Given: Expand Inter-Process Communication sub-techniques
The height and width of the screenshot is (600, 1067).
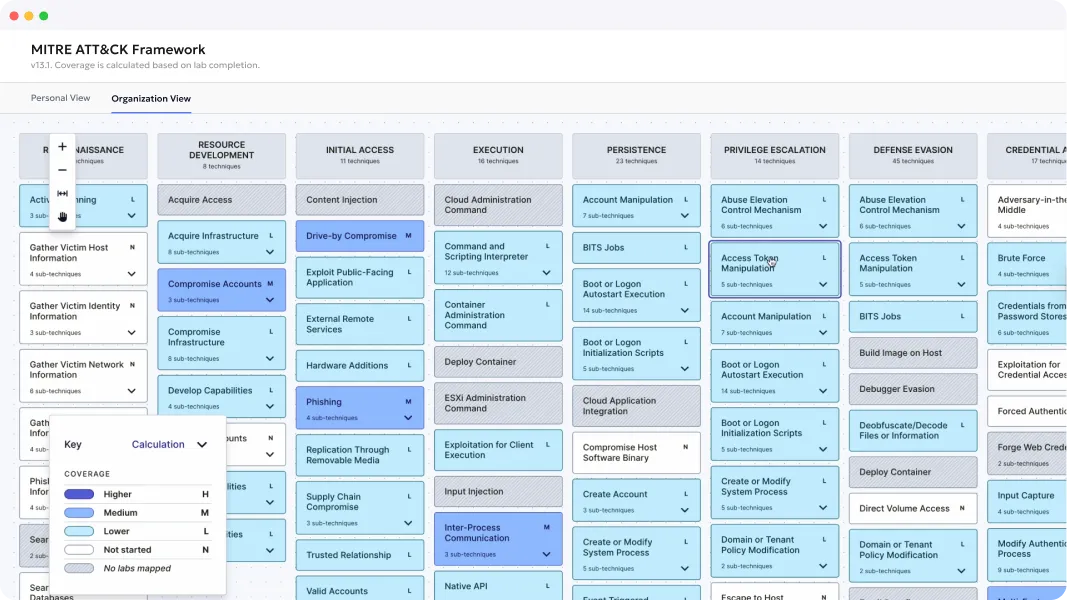Looking at the screenshot, I should pyautogui.click(x=546, y=554).
